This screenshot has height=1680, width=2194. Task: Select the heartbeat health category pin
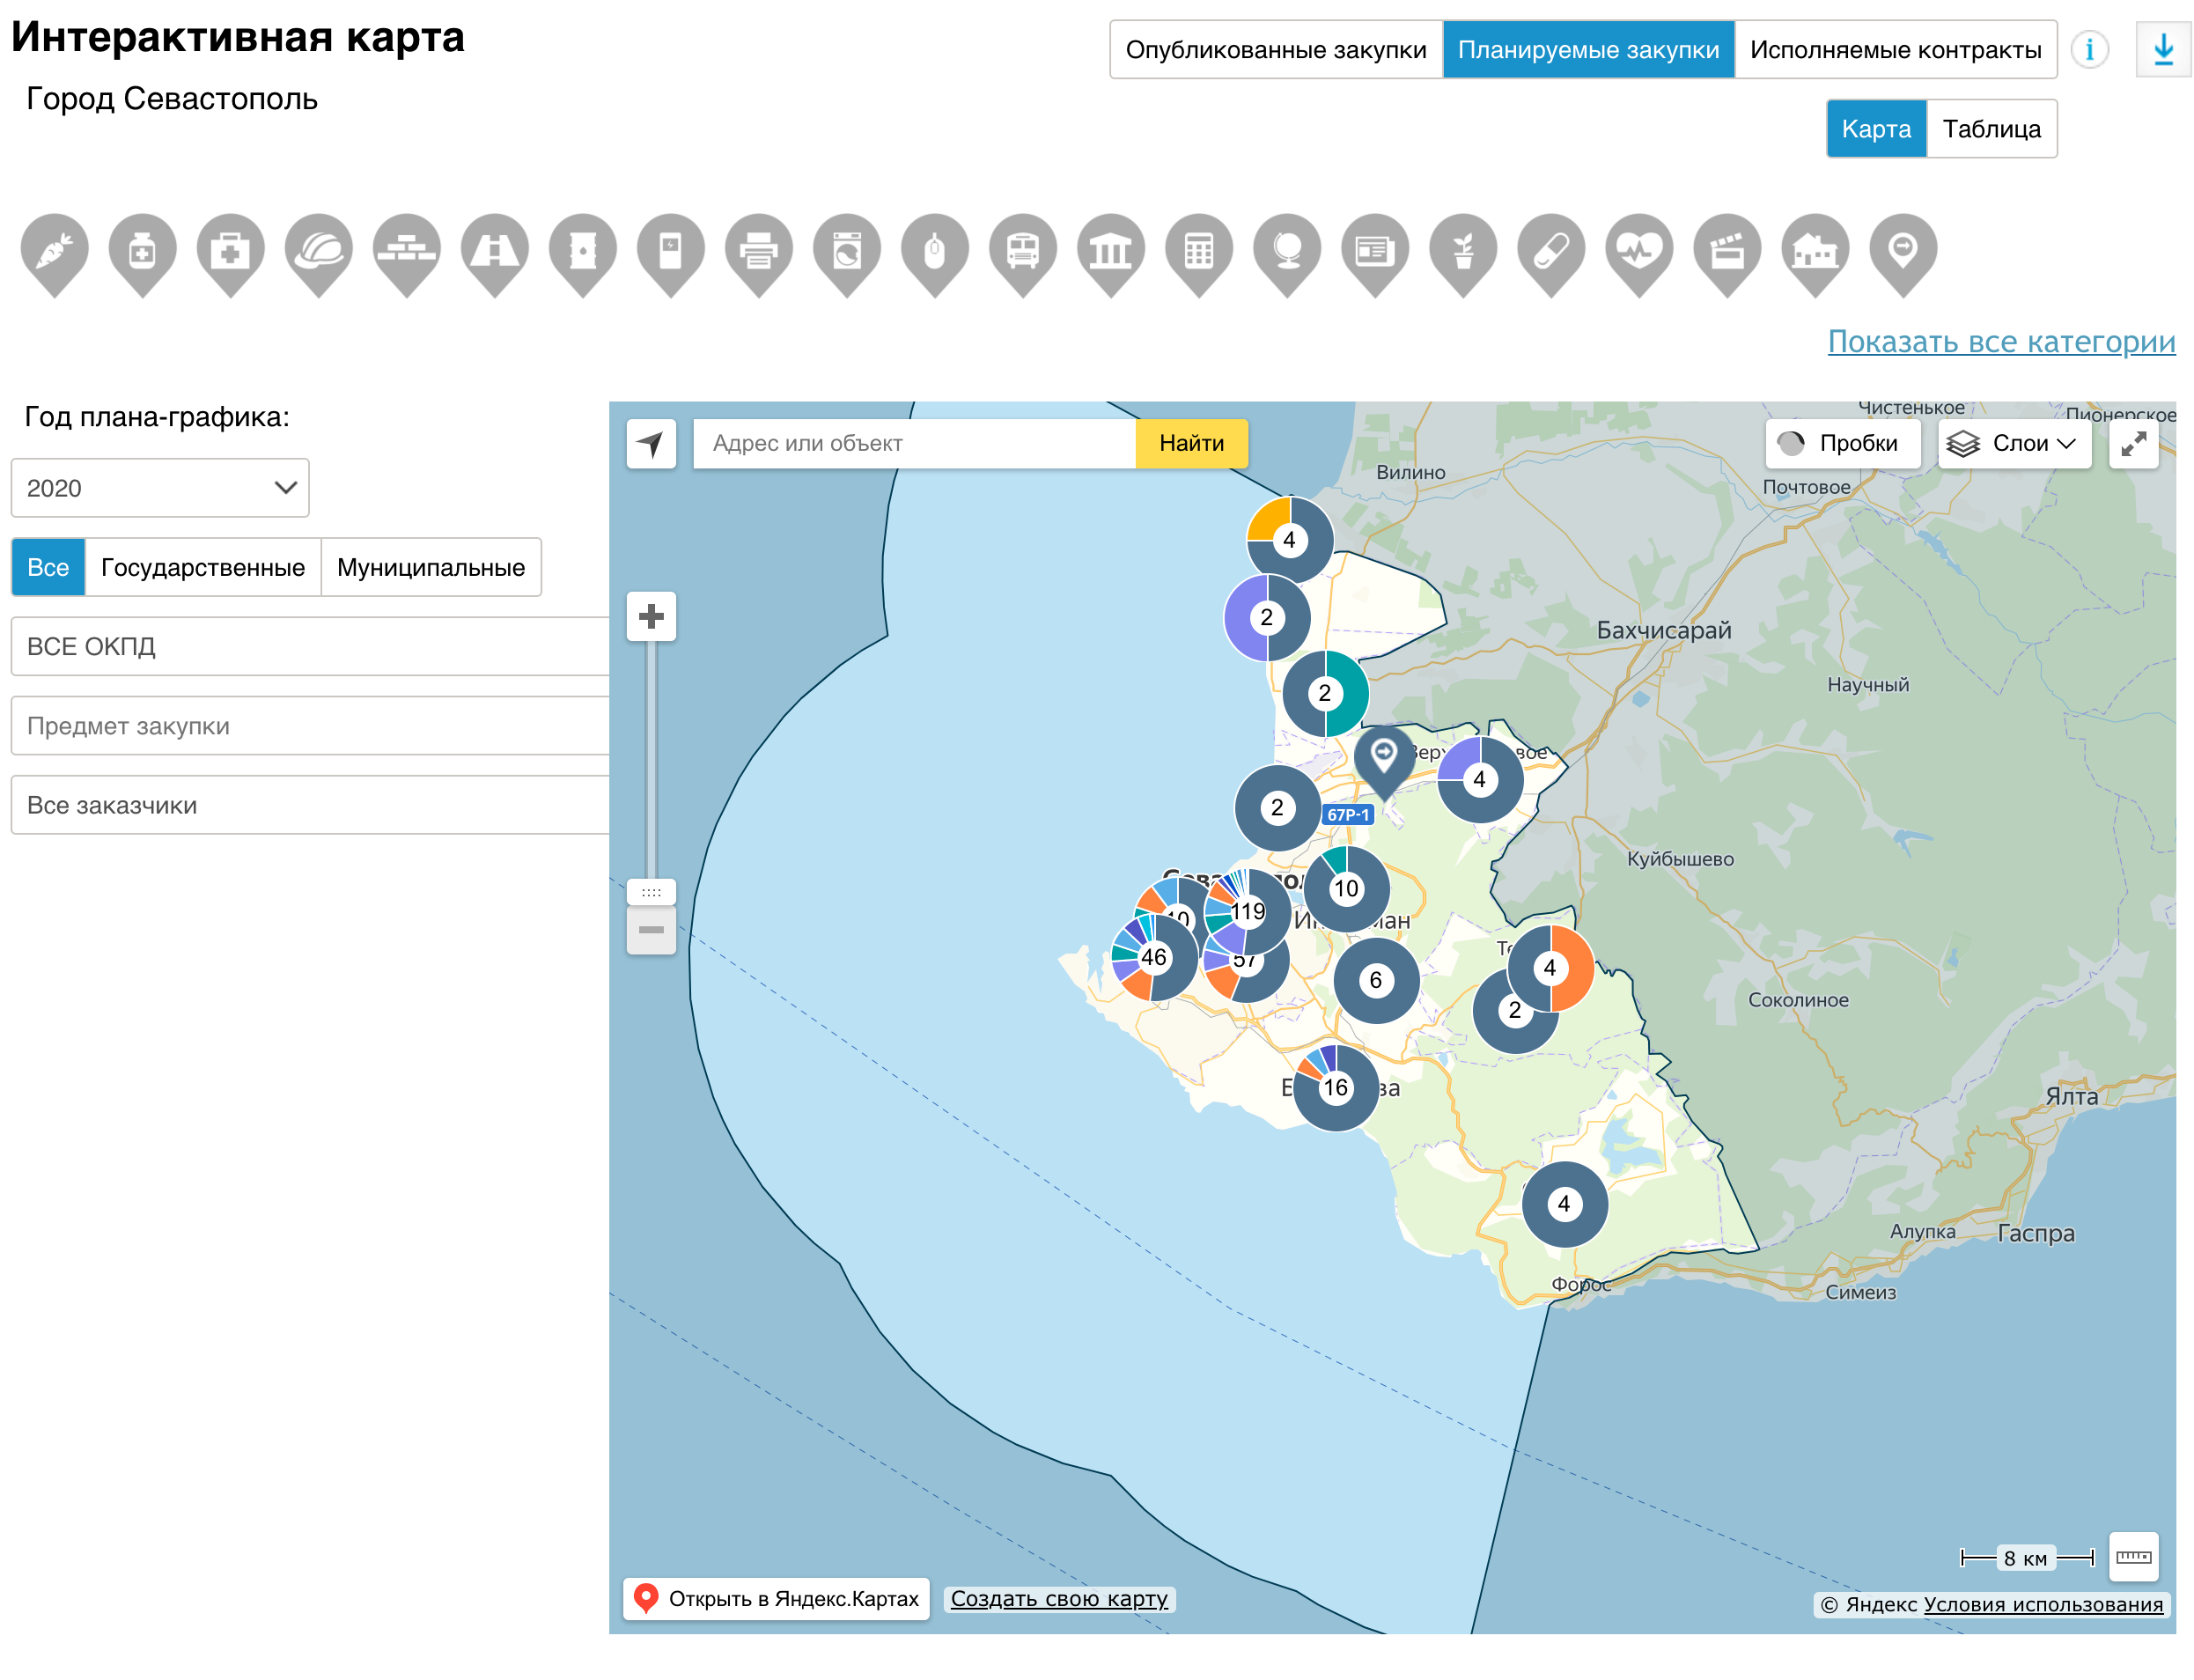click(1638, 250)
